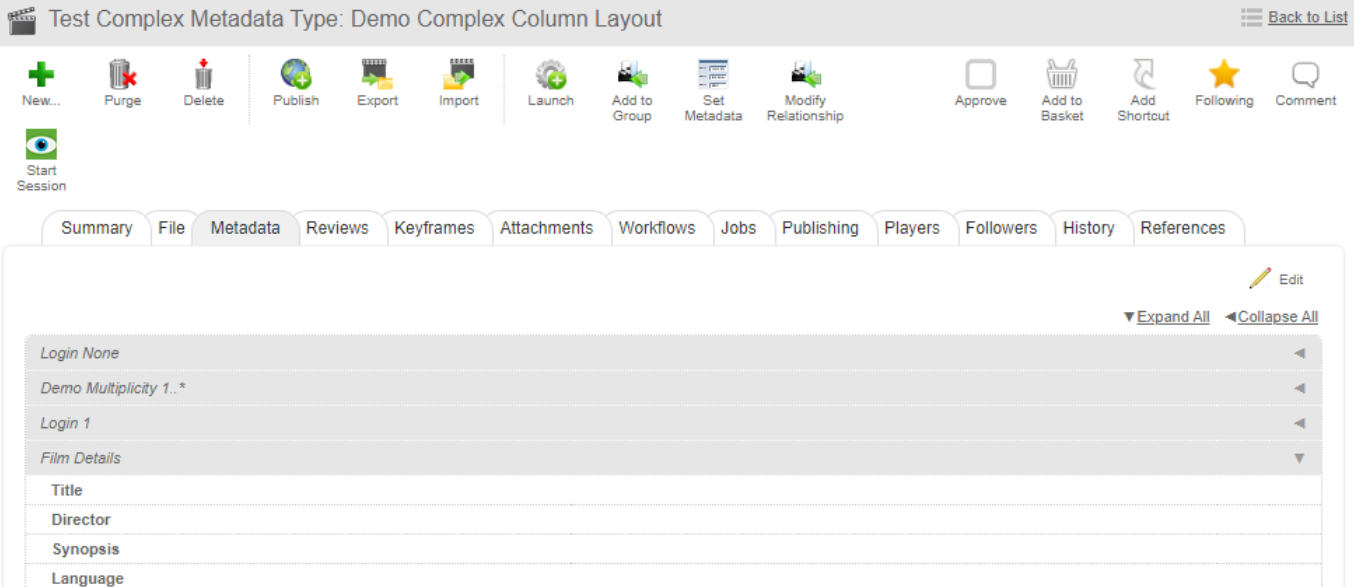The height and width of the screenshot is (587, 1354).
Task: Start a session with eye icon
Action: (x=41, y=146)
